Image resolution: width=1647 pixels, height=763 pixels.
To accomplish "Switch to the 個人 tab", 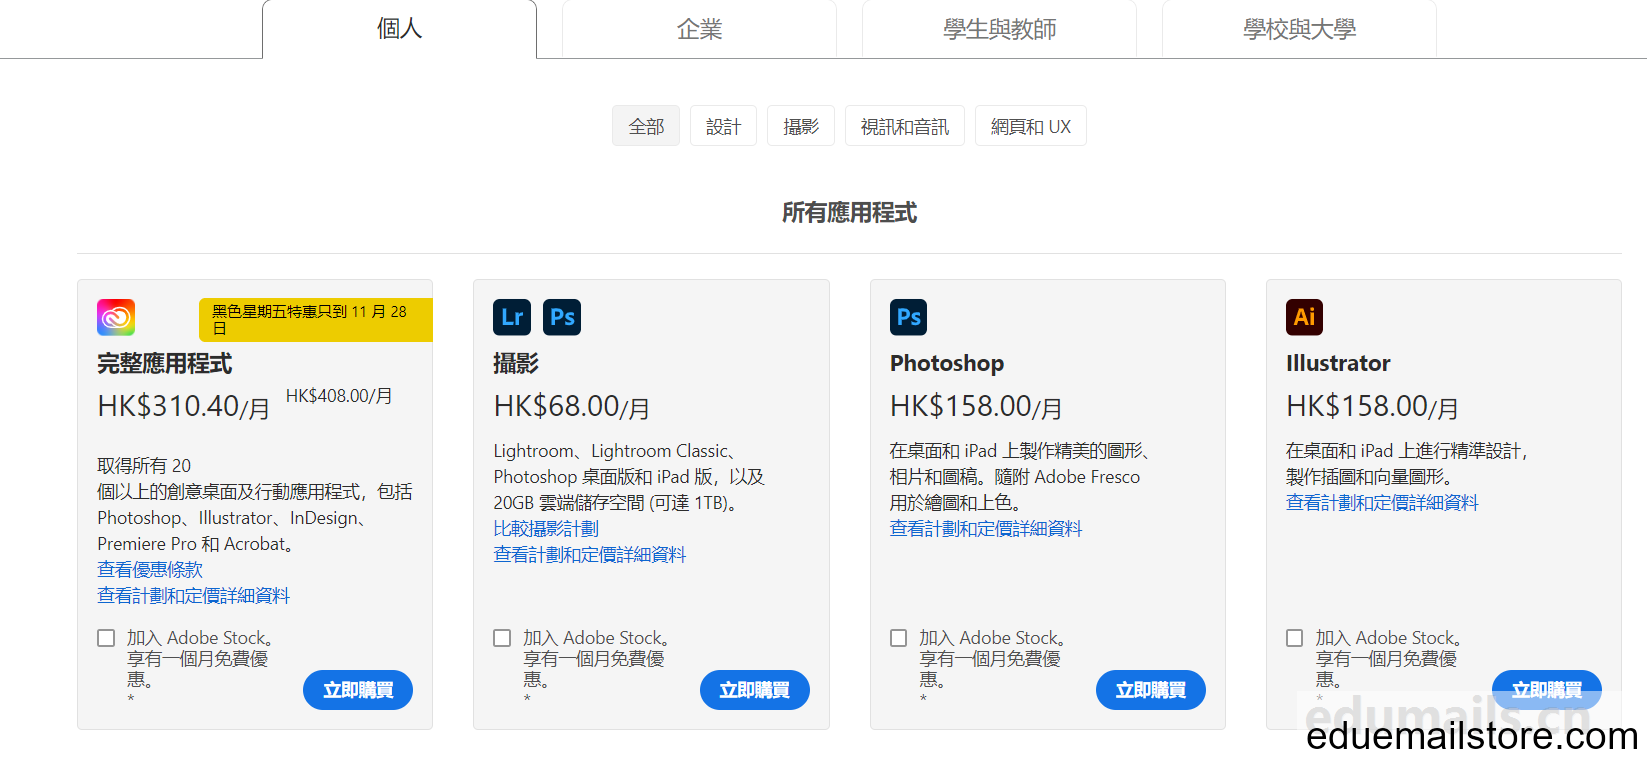I will pyautogui.click(x=399, y=29).
